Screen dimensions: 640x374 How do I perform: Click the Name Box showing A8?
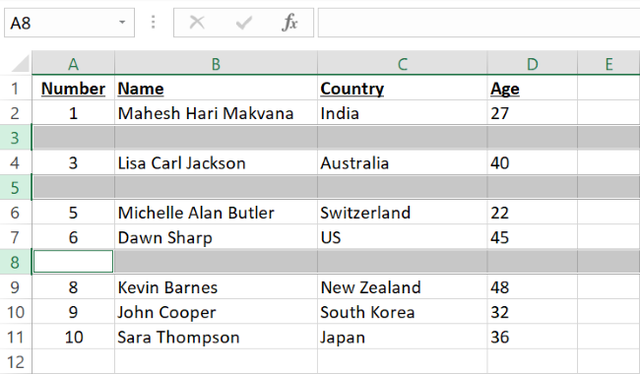(x=69, y=23)
